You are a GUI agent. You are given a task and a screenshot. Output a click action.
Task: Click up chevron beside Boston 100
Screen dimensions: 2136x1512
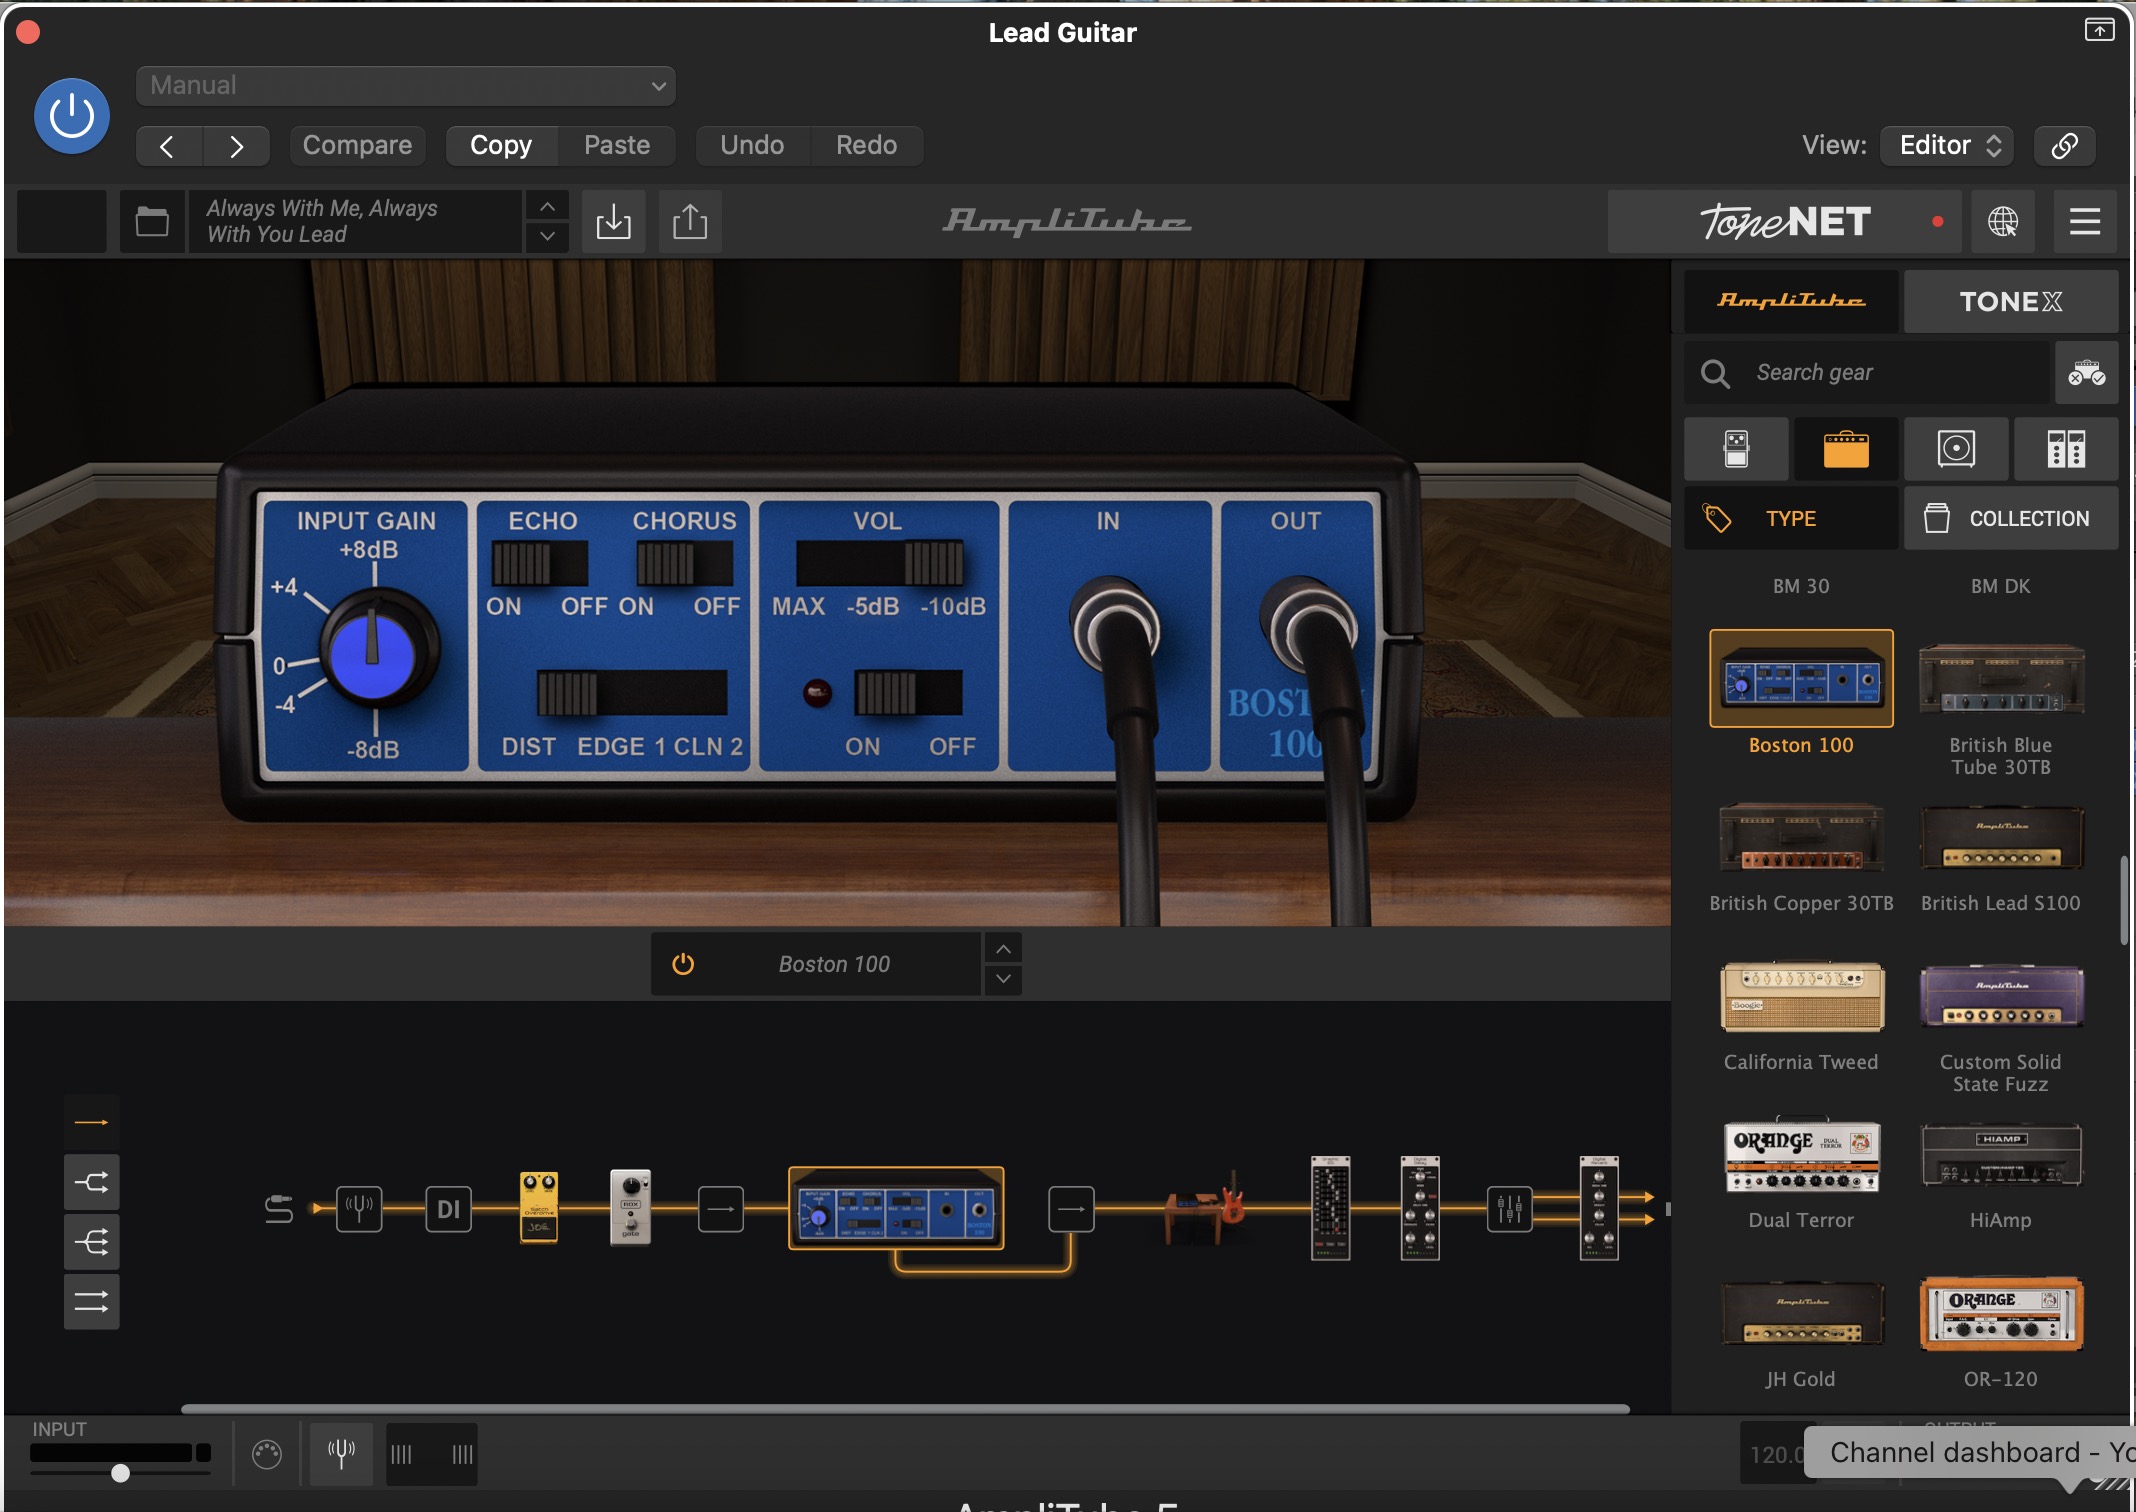pyautogui.click(x=1003, y=949)
